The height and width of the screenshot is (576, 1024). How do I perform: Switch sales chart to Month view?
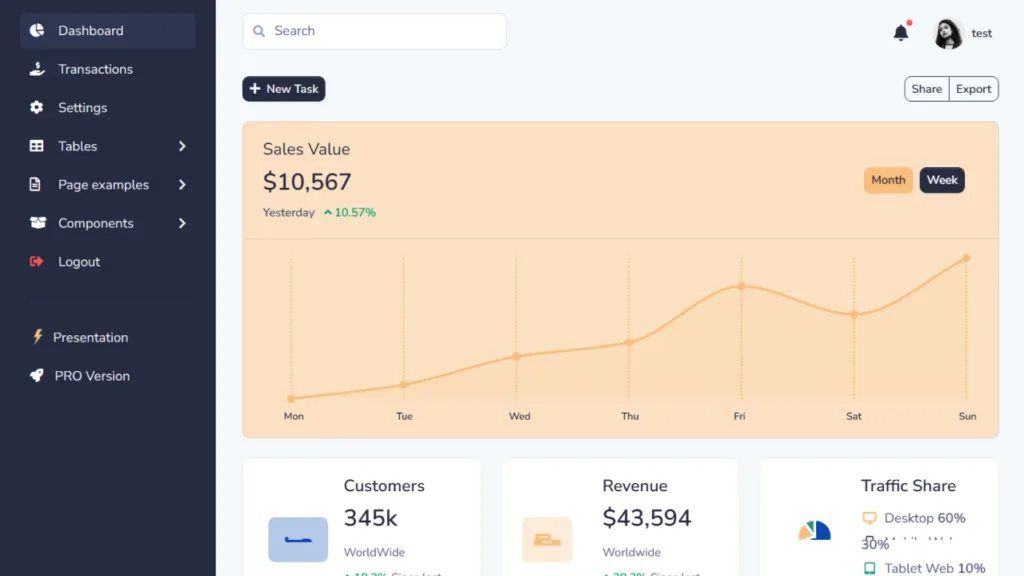888,180
